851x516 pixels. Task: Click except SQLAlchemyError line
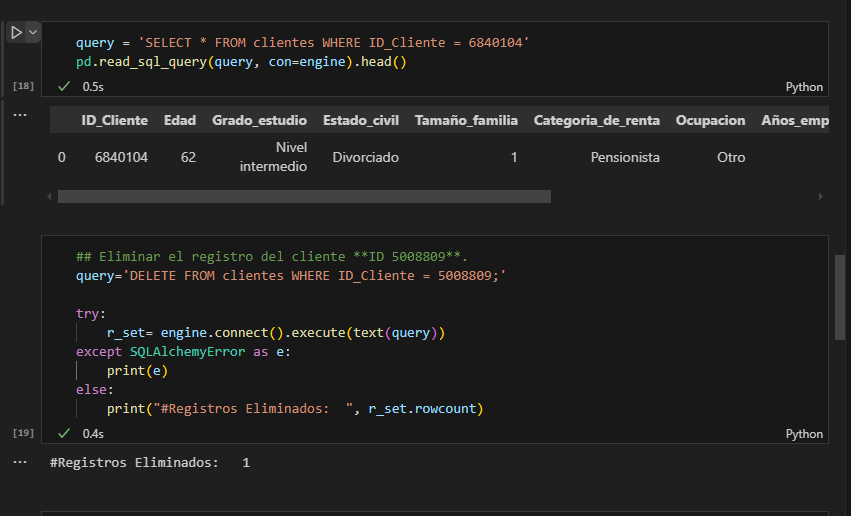[183, 352]
